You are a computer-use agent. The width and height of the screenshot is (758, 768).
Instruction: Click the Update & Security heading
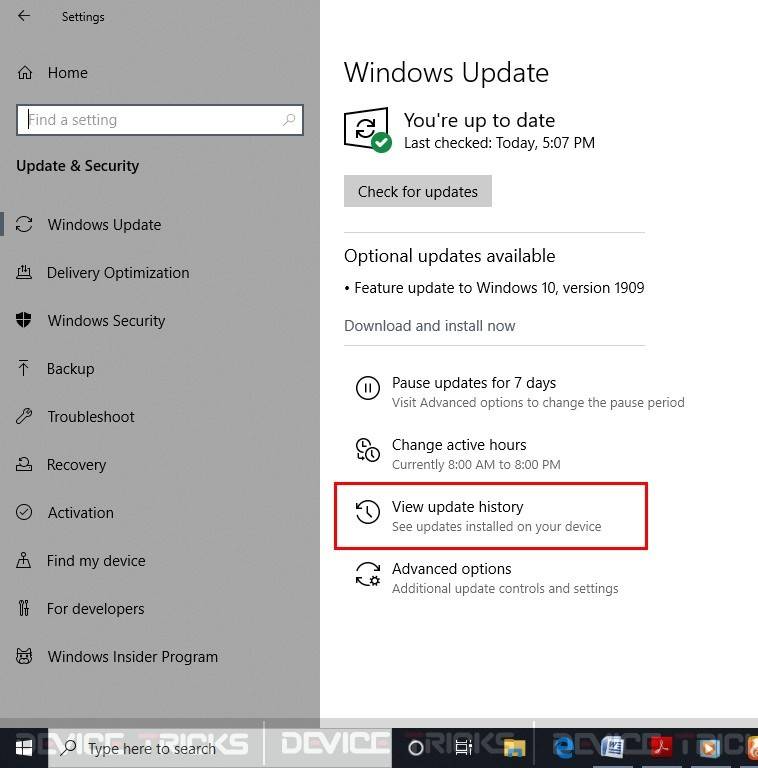tap(77, 166)
